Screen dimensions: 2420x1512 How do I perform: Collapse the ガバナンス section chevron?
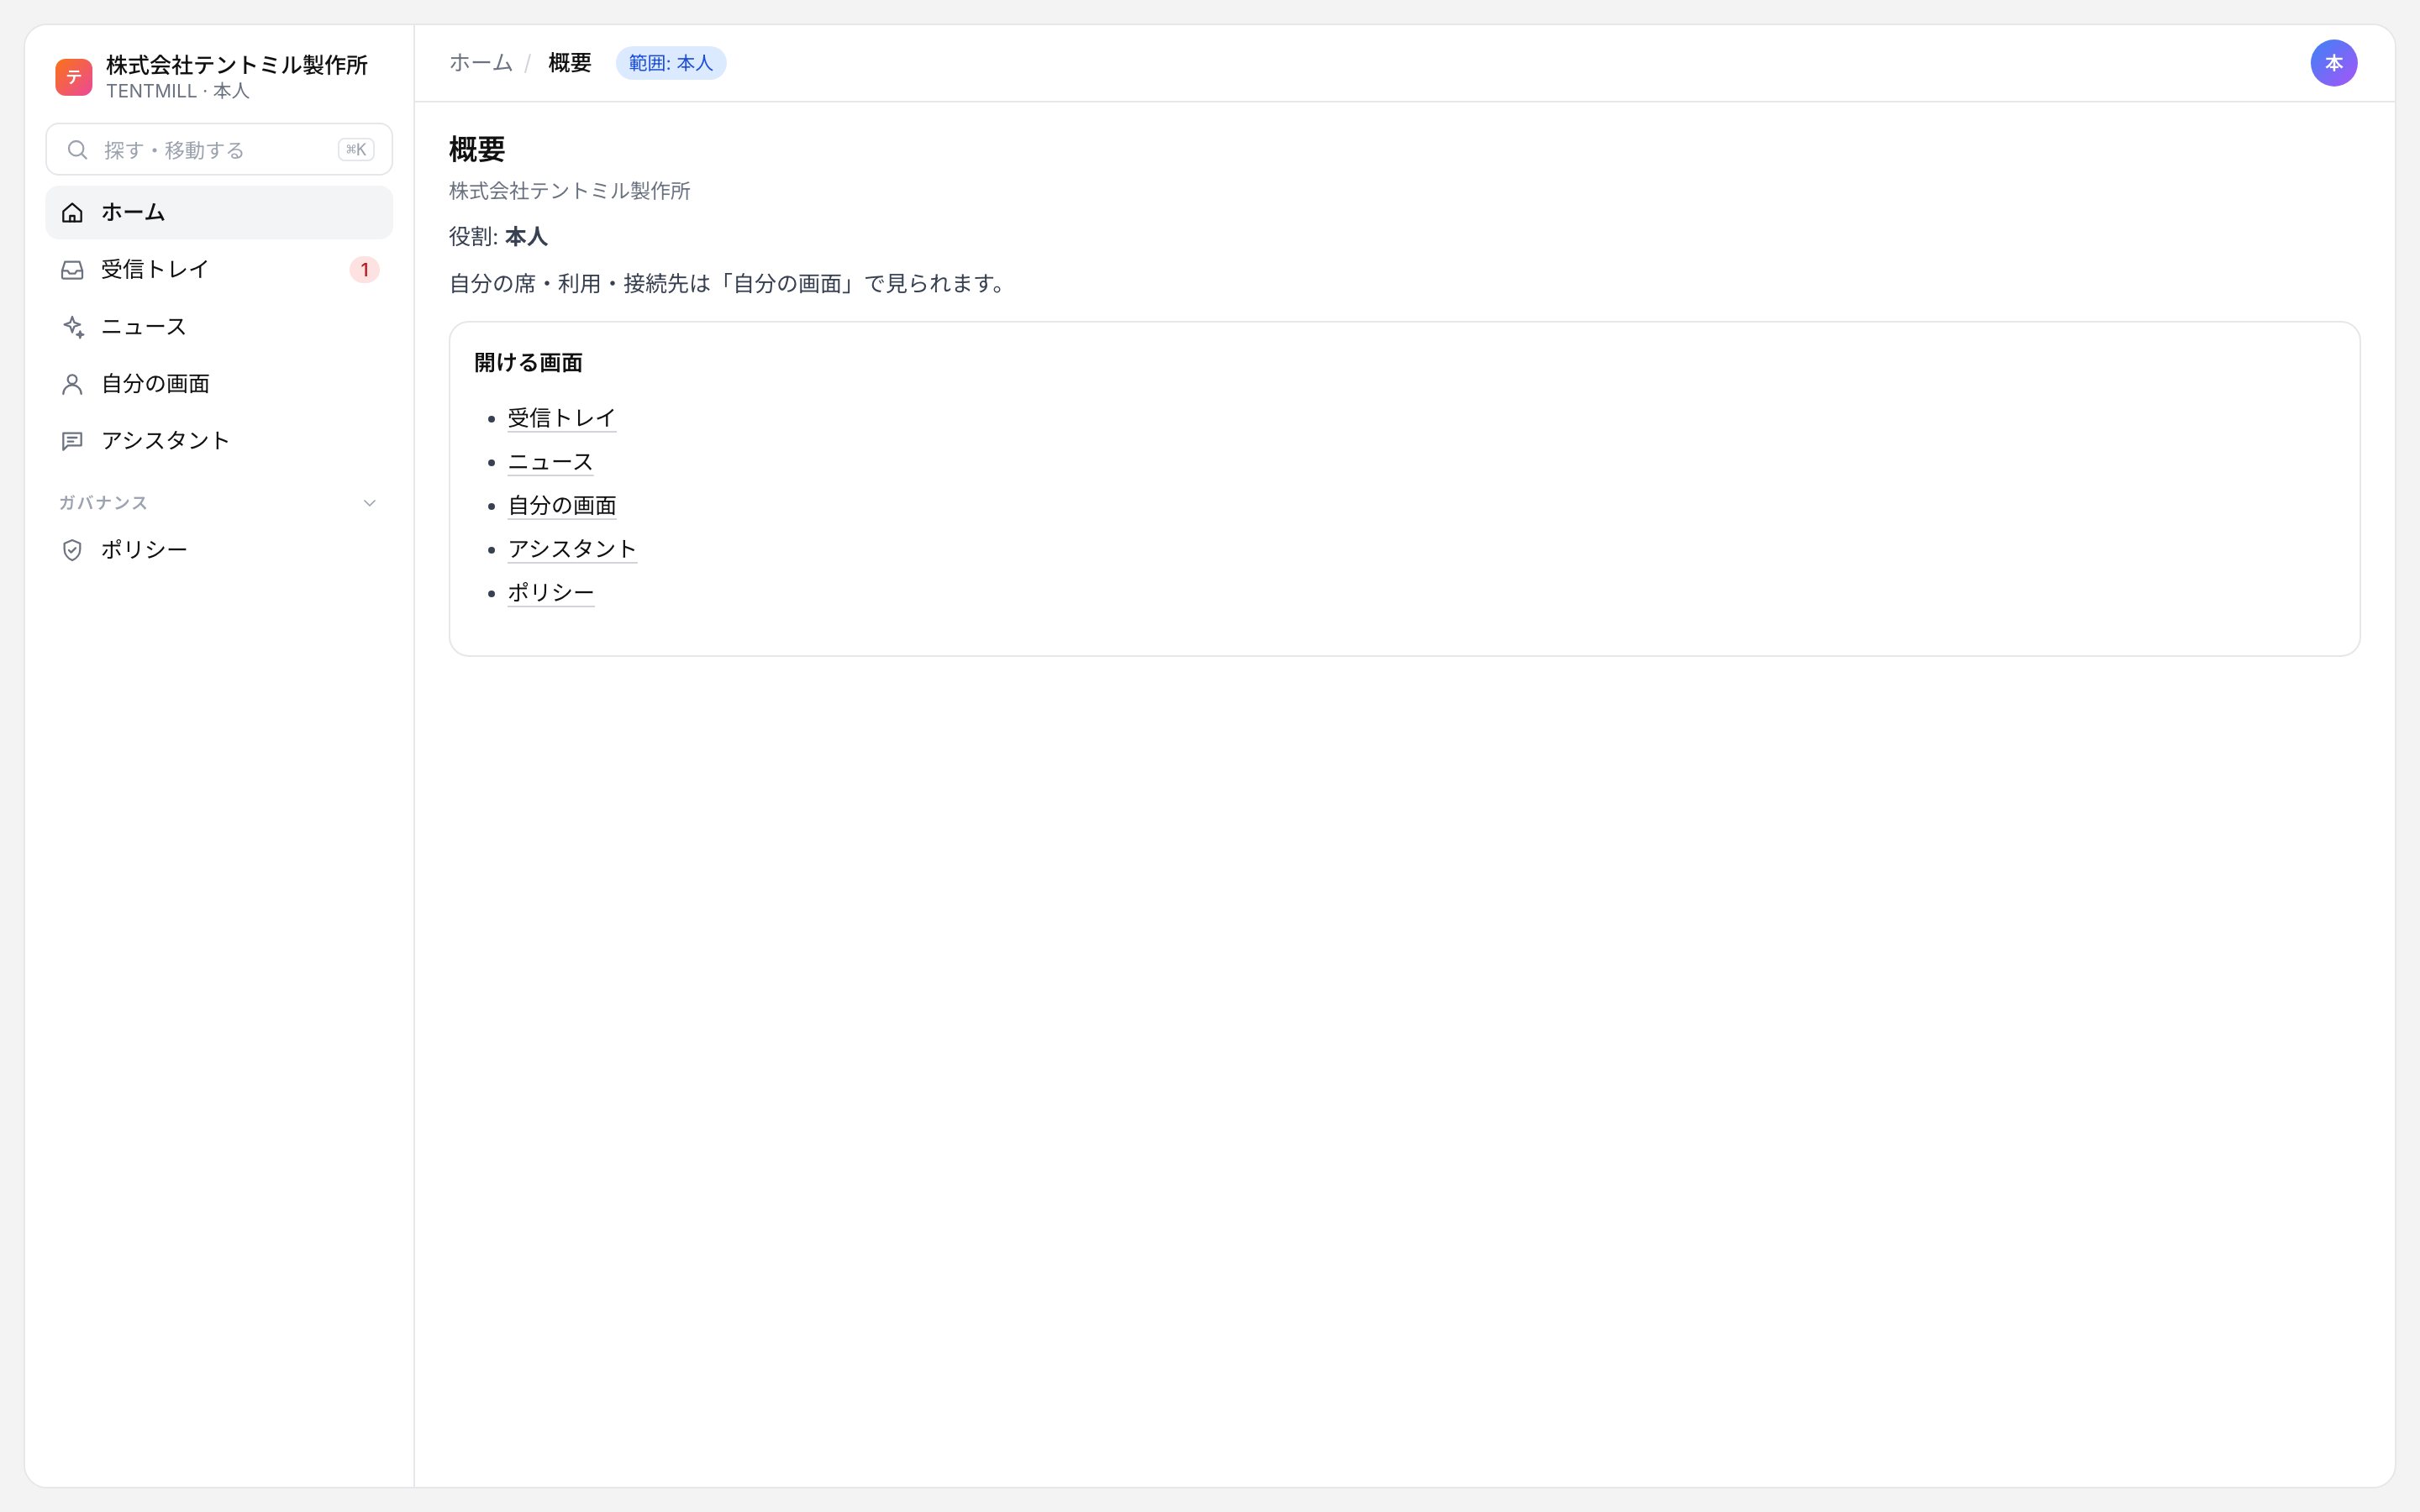coord(370,503)
